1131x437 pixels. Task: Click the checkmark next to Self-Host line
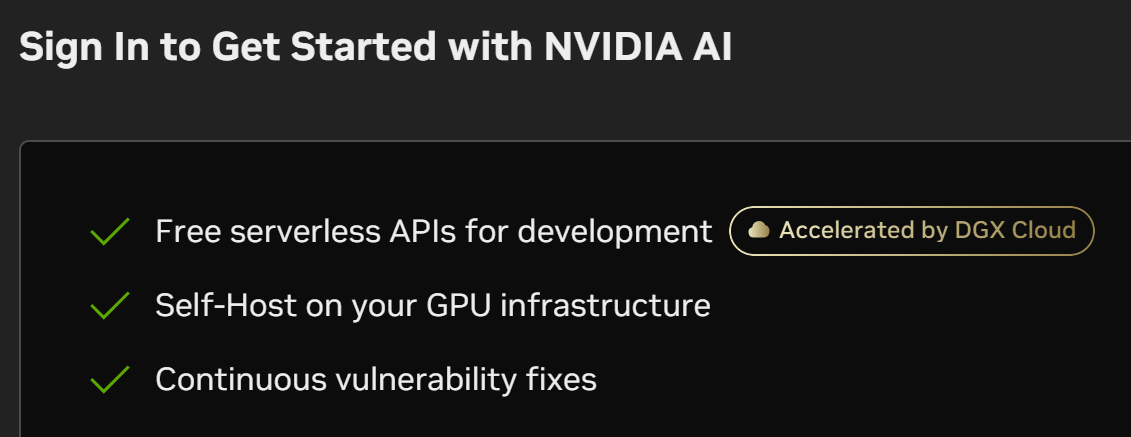tap(110, 306)
